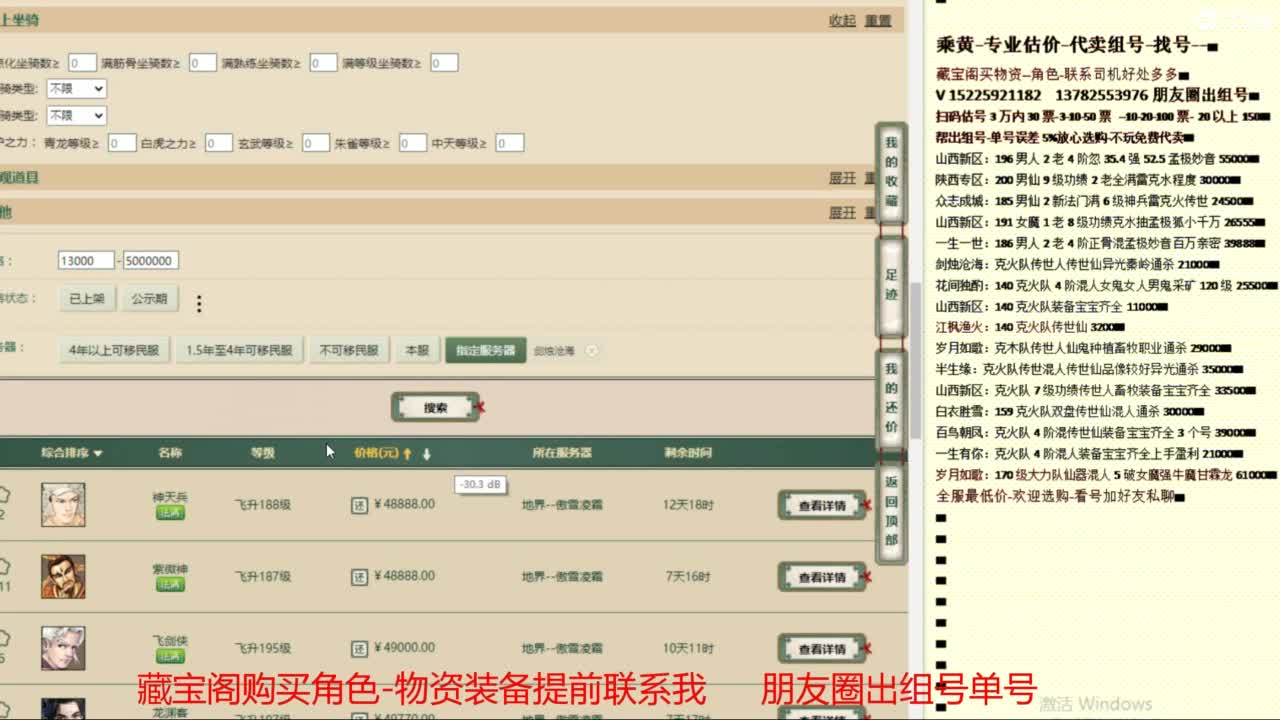Click the 中天等级 input field
Image resolution: width=1280 pixels, height=720 pixels.
point(510,144)
